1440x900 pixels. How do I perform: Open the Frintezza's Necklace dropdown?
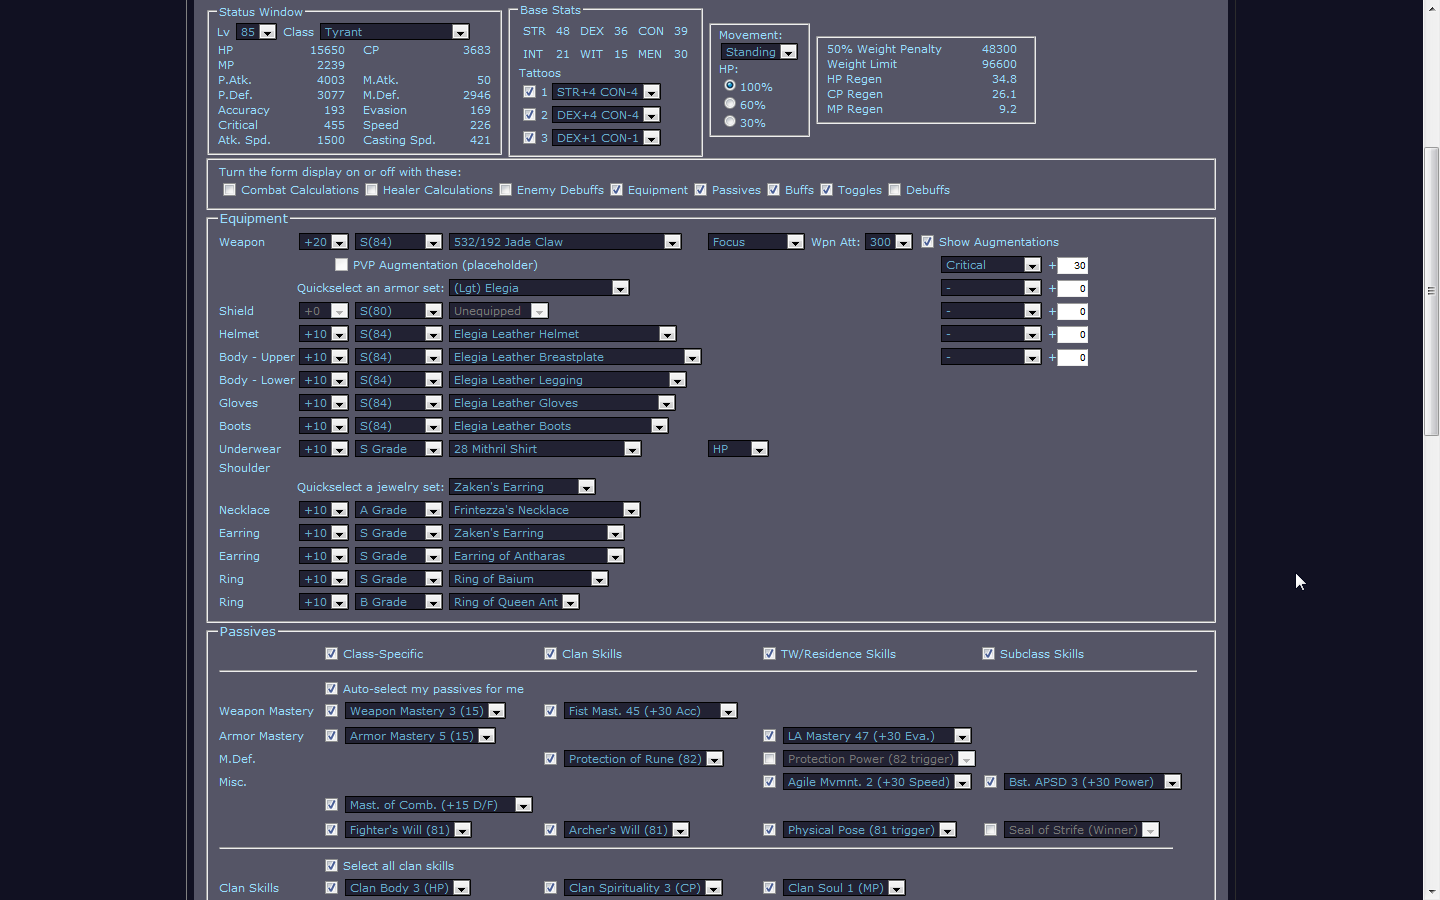coord(544,510)
